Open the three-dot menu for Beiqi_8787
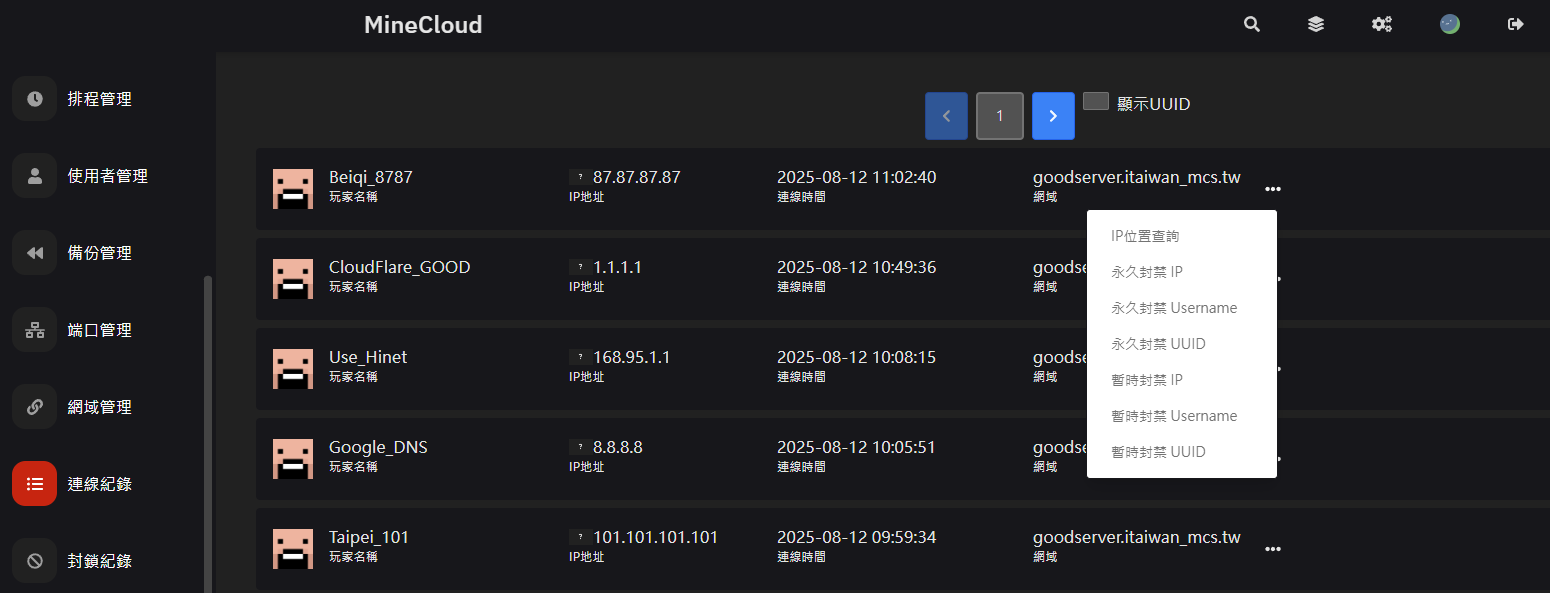Image resolution: width=1550 pixels, height=593 pixels. click(1272, 188)
